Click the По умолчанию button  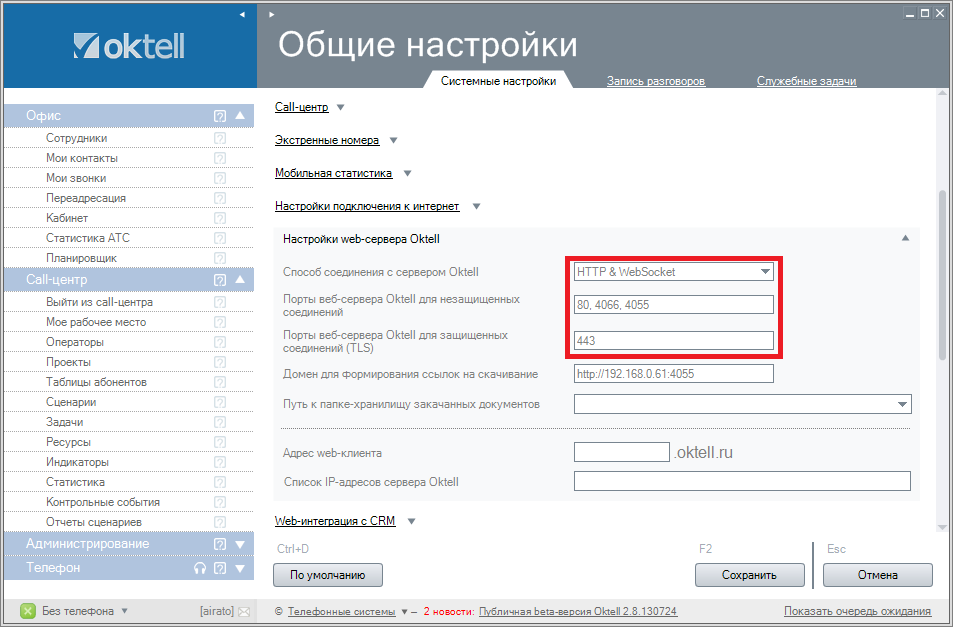(x=328, y=575)
